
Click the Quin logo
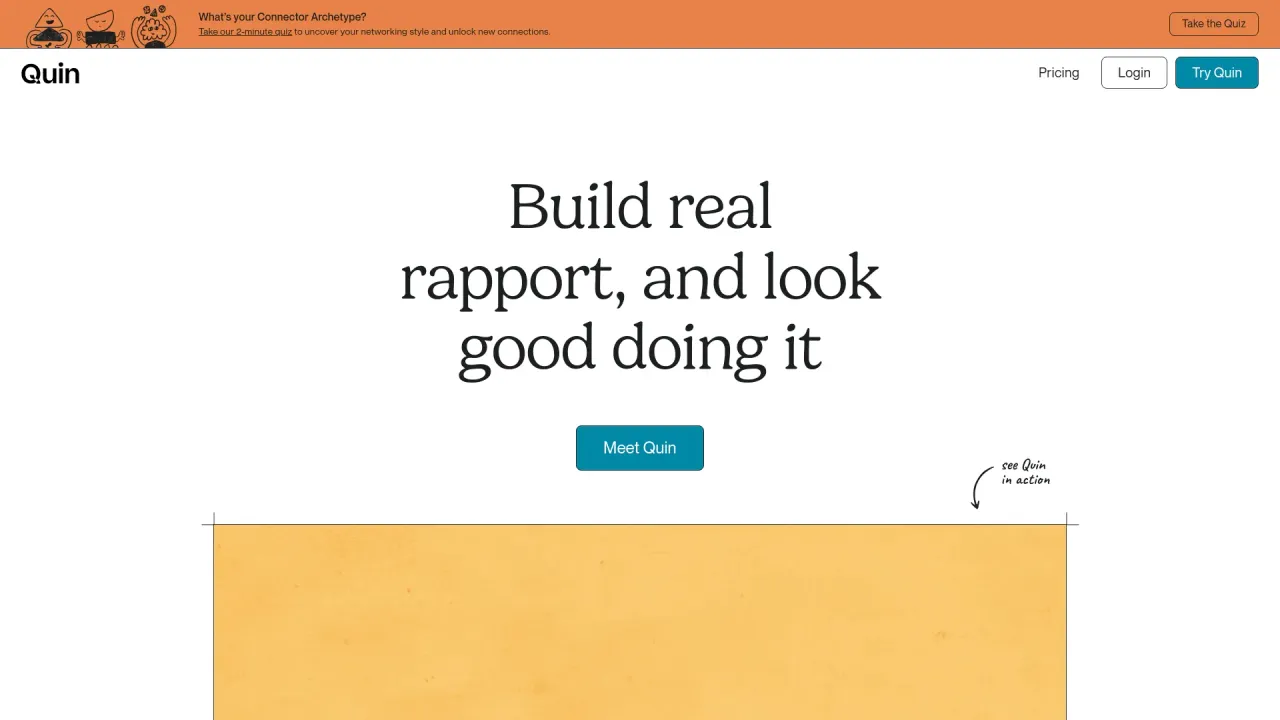click(x=50, y=73)
